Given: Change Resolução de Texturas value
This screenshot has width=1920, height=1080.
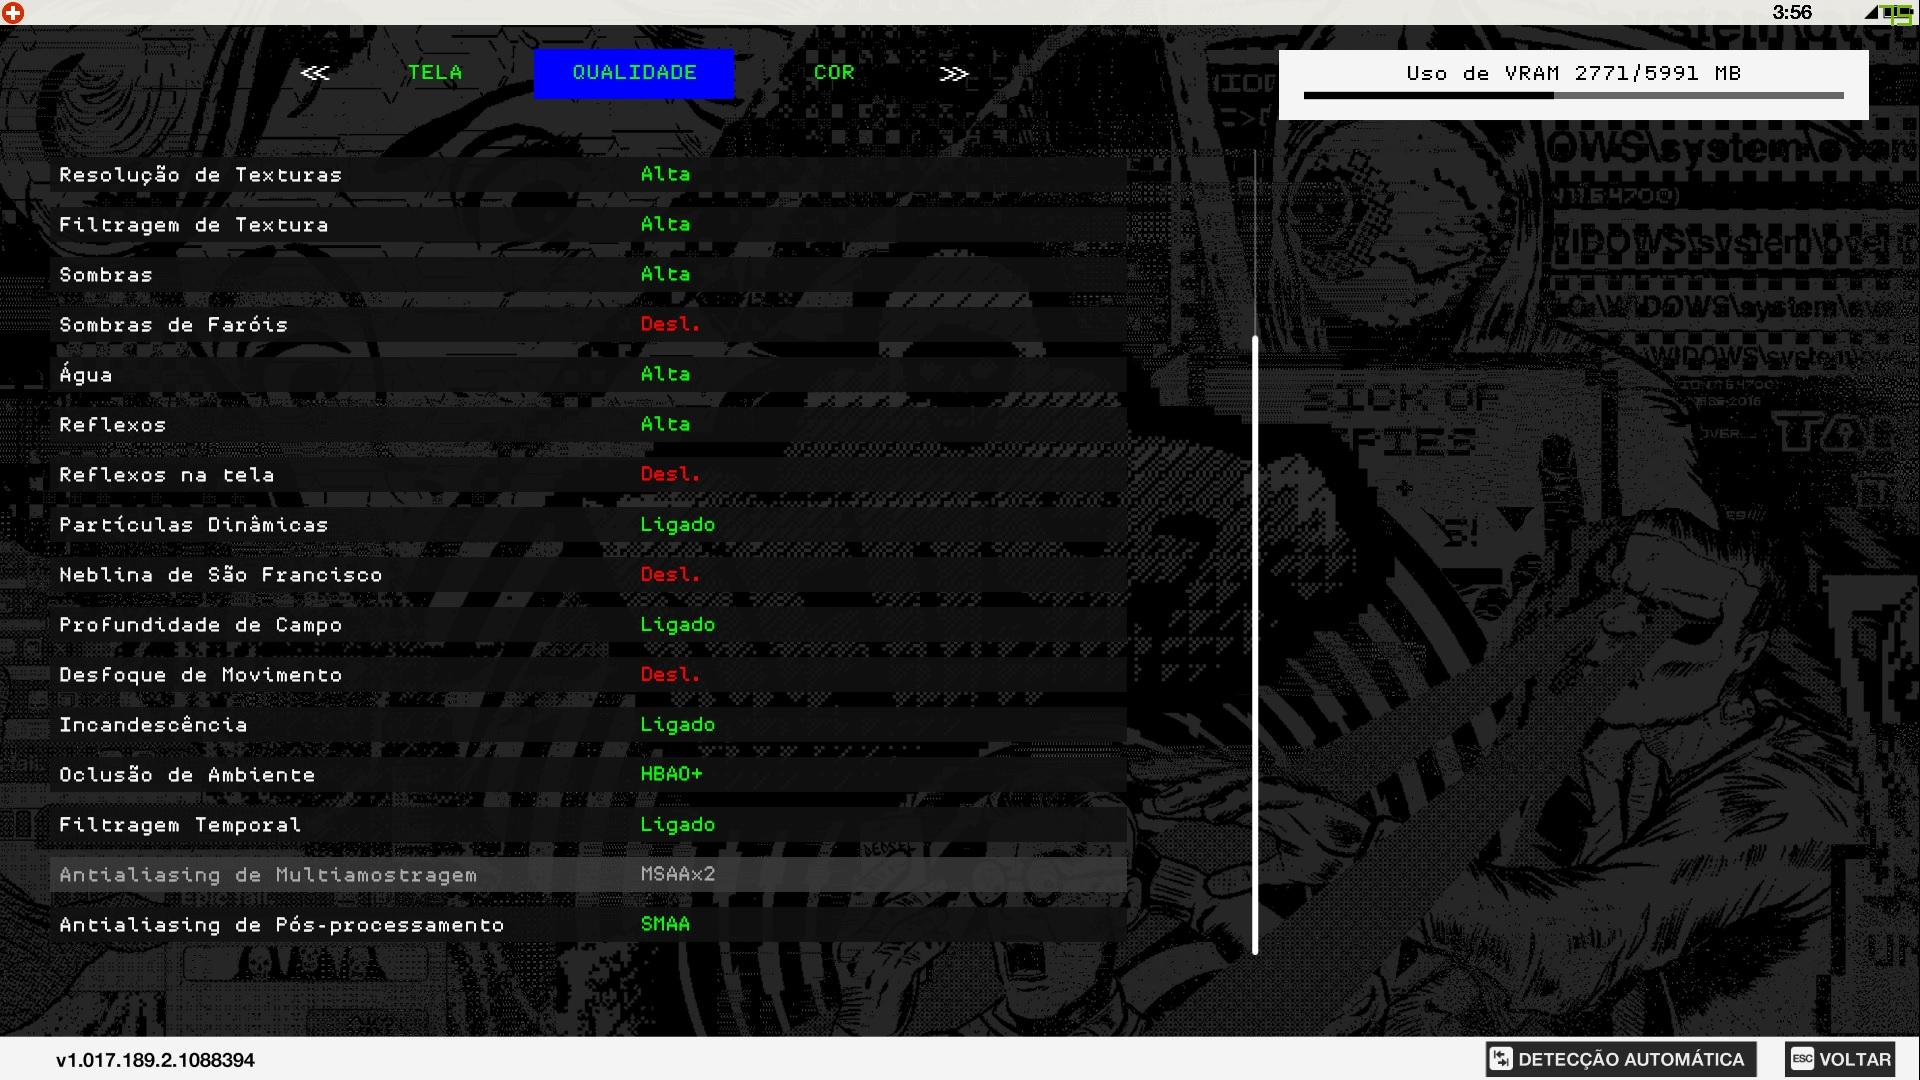Looking at the screenshot, I should pyautogui.click(x=665, y=174).
